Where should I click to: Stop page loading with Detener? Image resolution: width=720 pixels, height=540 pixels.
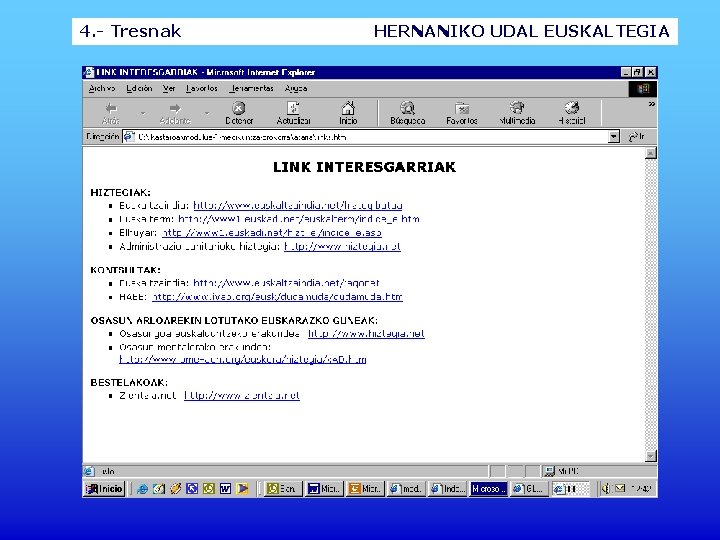pos(239,113)
